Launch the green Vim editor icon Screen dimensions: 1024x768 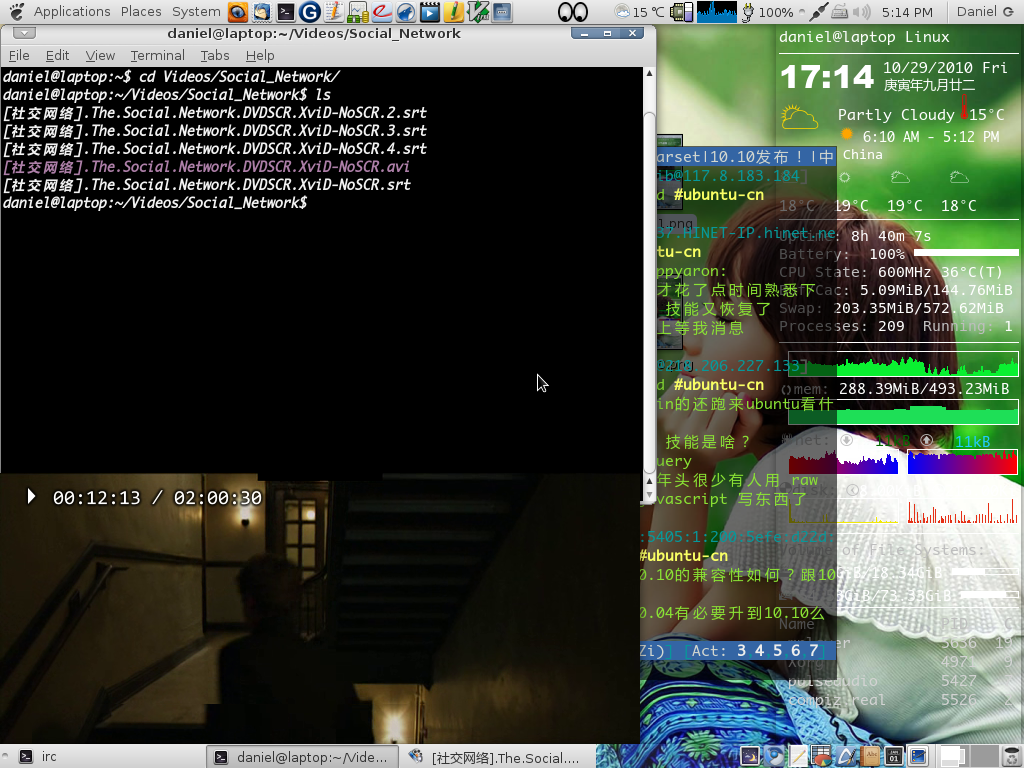(x=478, y=12)
